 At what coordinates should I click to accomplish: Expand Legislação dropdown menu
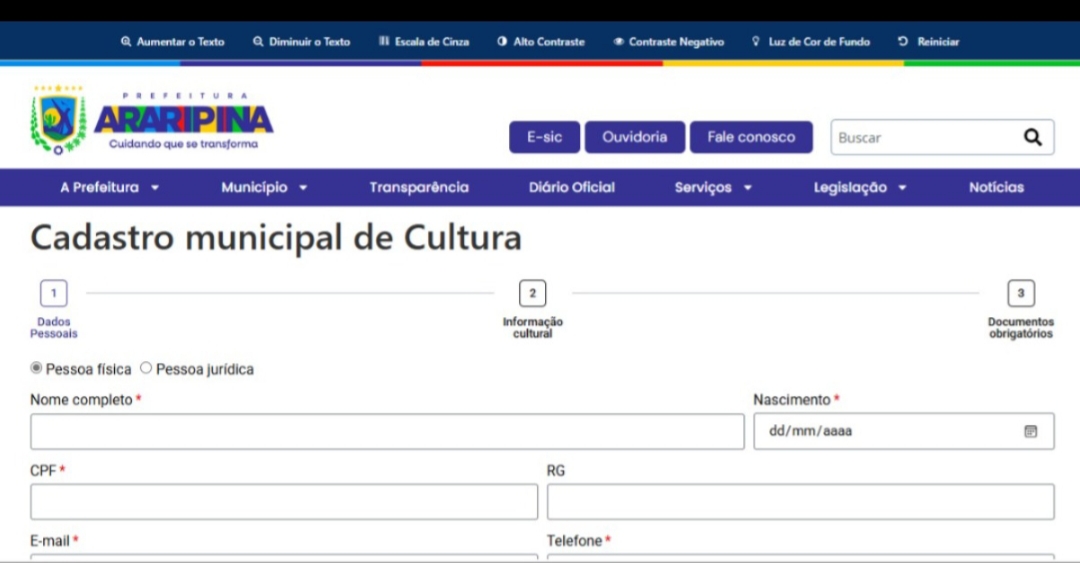[860, 187]
